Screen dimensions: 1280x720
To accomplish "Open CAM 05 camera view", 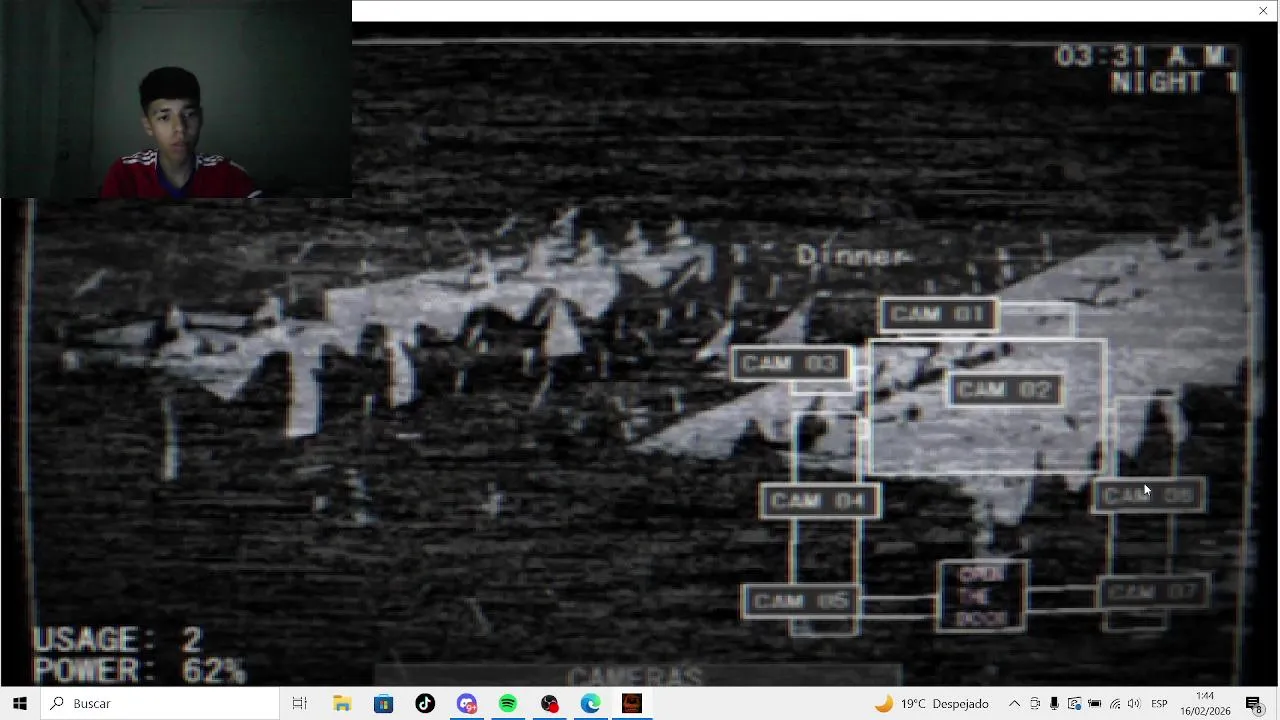I will (x=801, y=602).
